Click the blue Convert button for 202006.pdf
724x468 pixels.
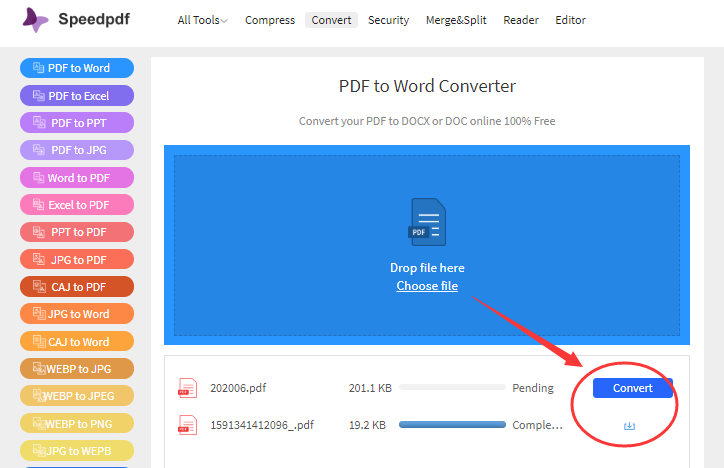pyautogui.click(x=633, y=388)
